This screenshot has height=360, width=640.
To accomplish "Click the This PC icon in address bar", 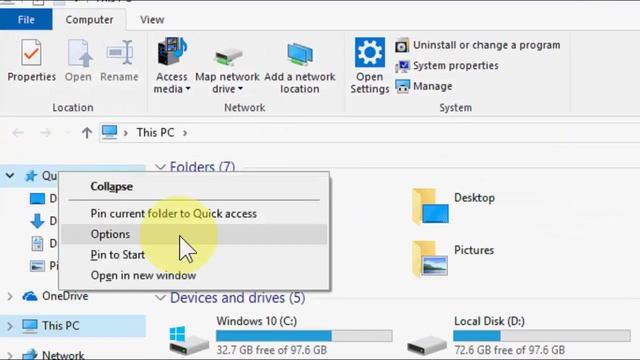I will coord(109,132).
